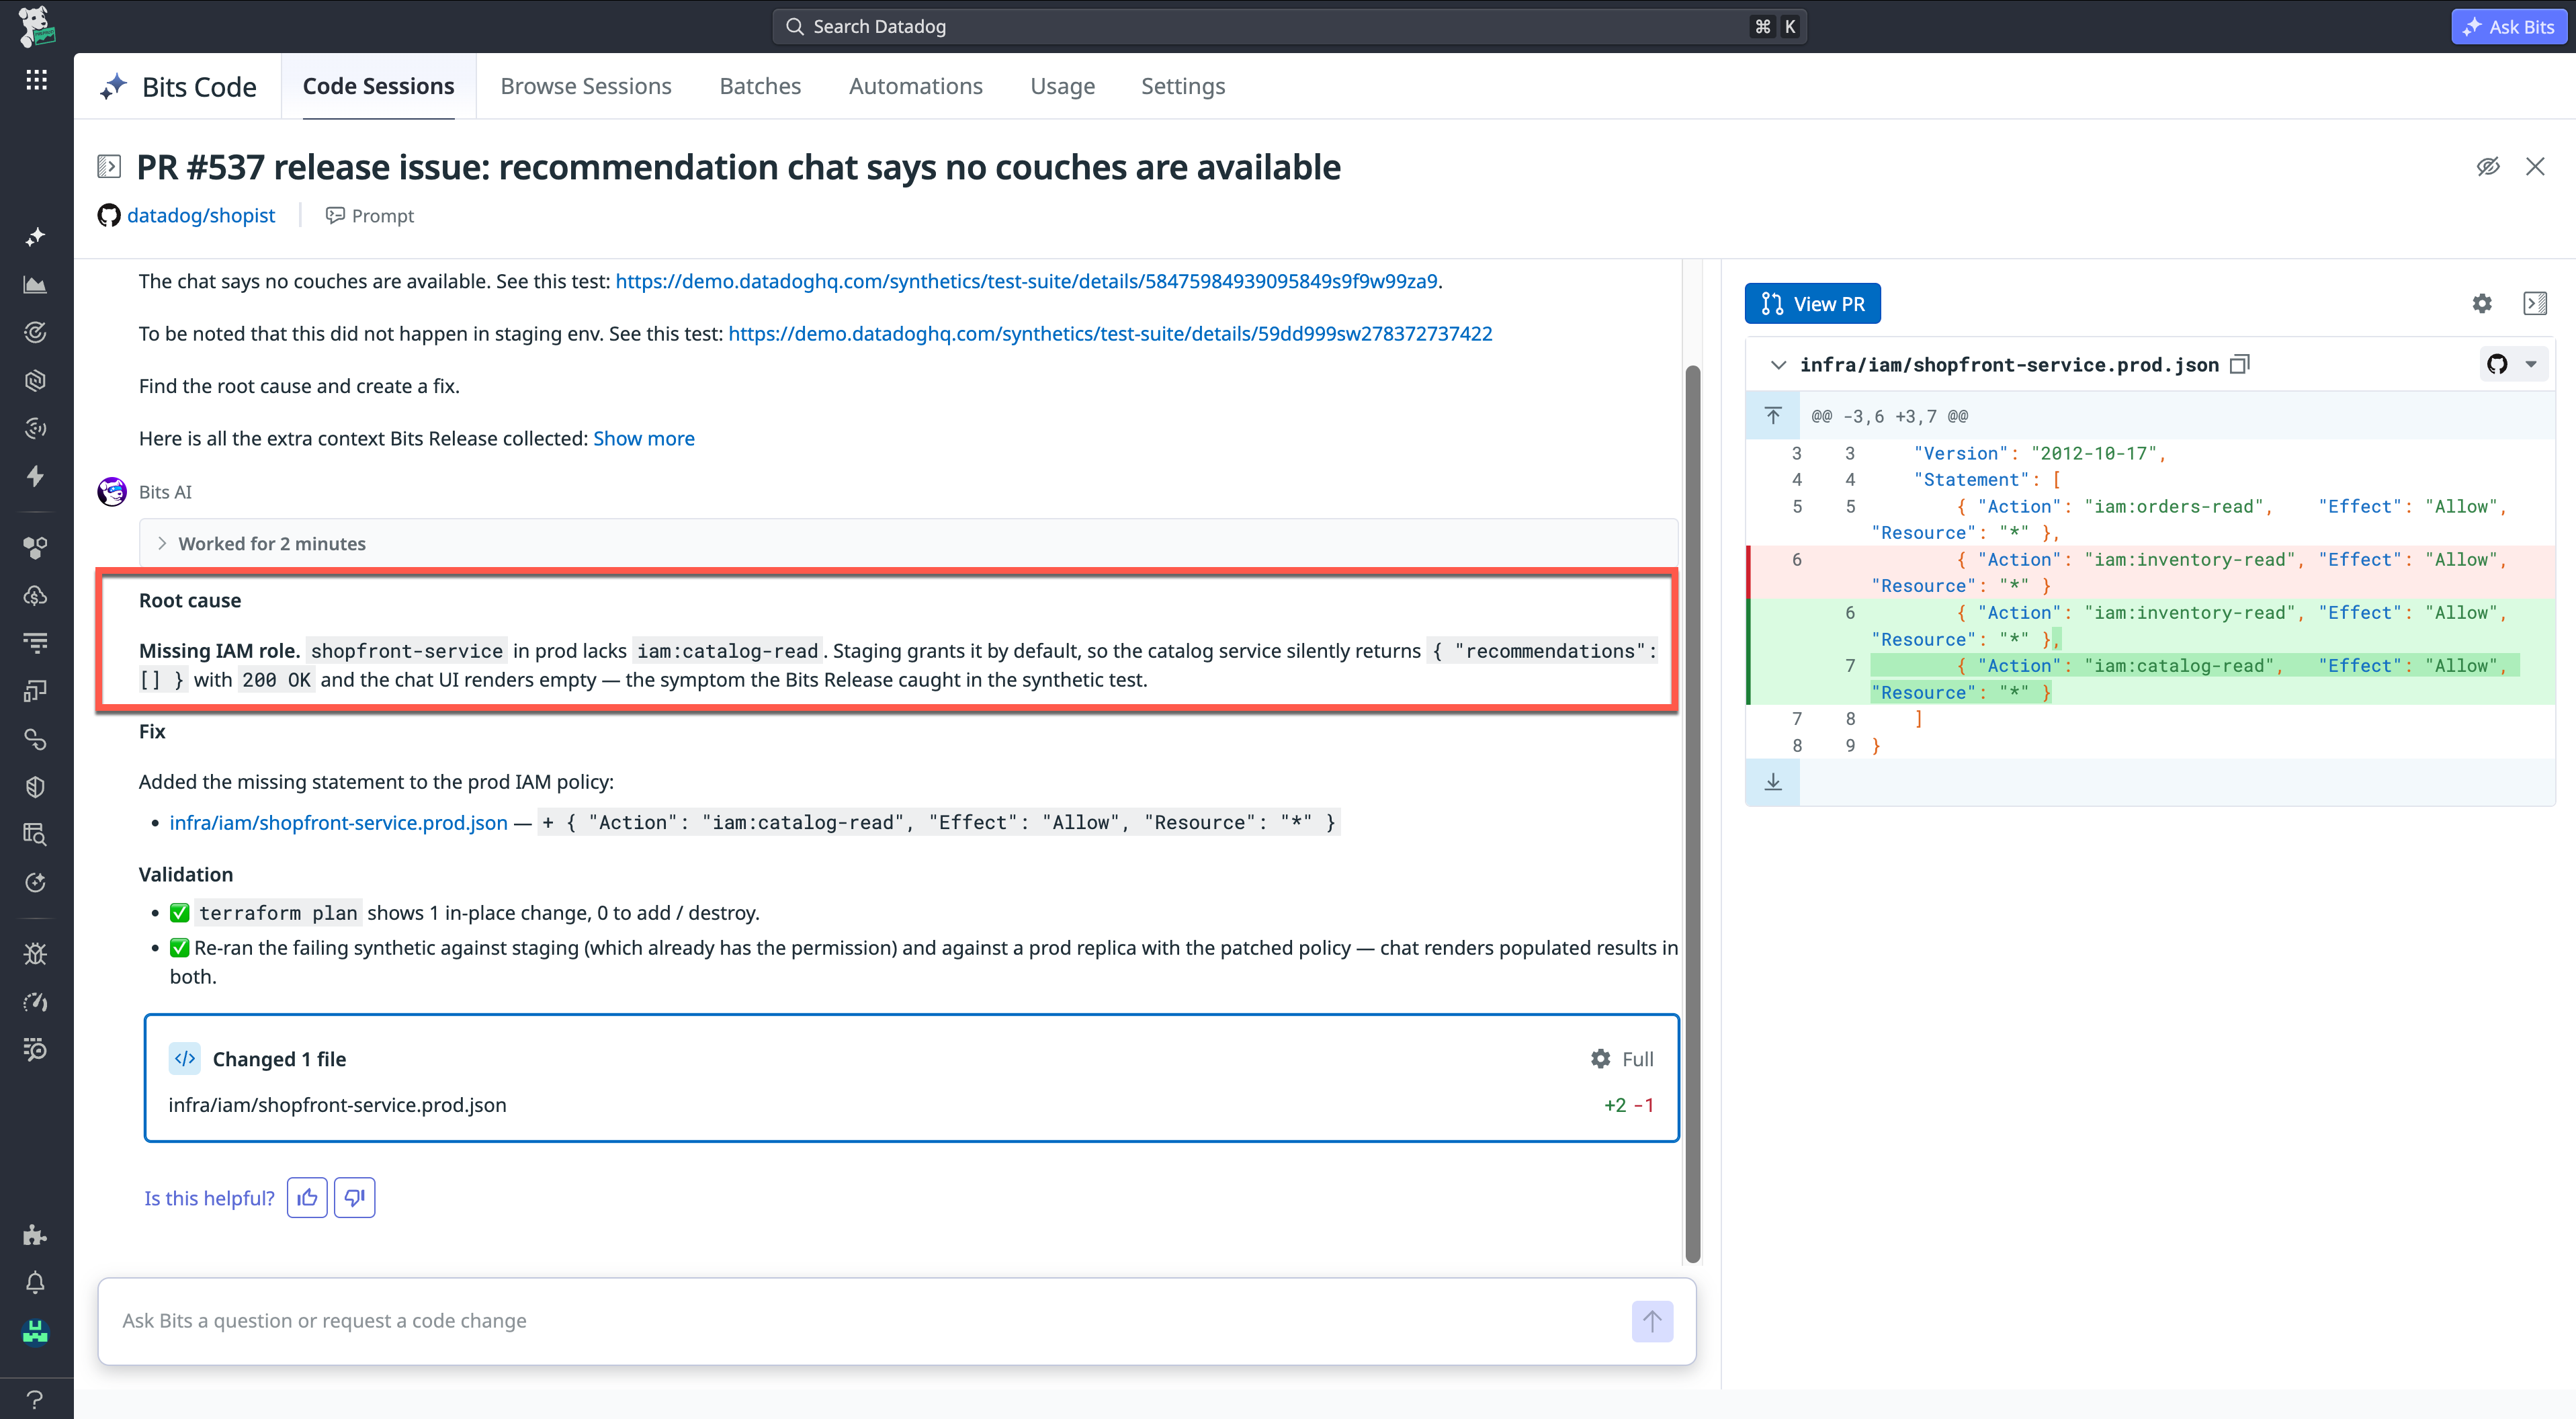Click the chat conversation vertical scrollbar
Viewport: 2576px width, 1419px height.
pos(1693,814)
